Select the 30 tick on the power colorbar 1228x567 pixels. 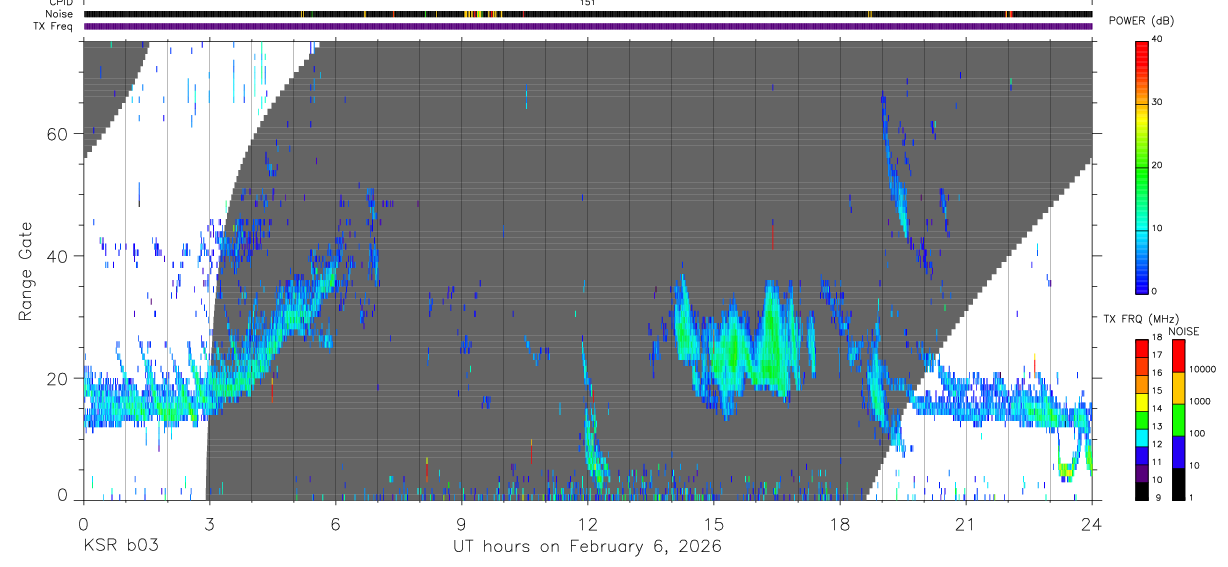(x=1156, y=103)
